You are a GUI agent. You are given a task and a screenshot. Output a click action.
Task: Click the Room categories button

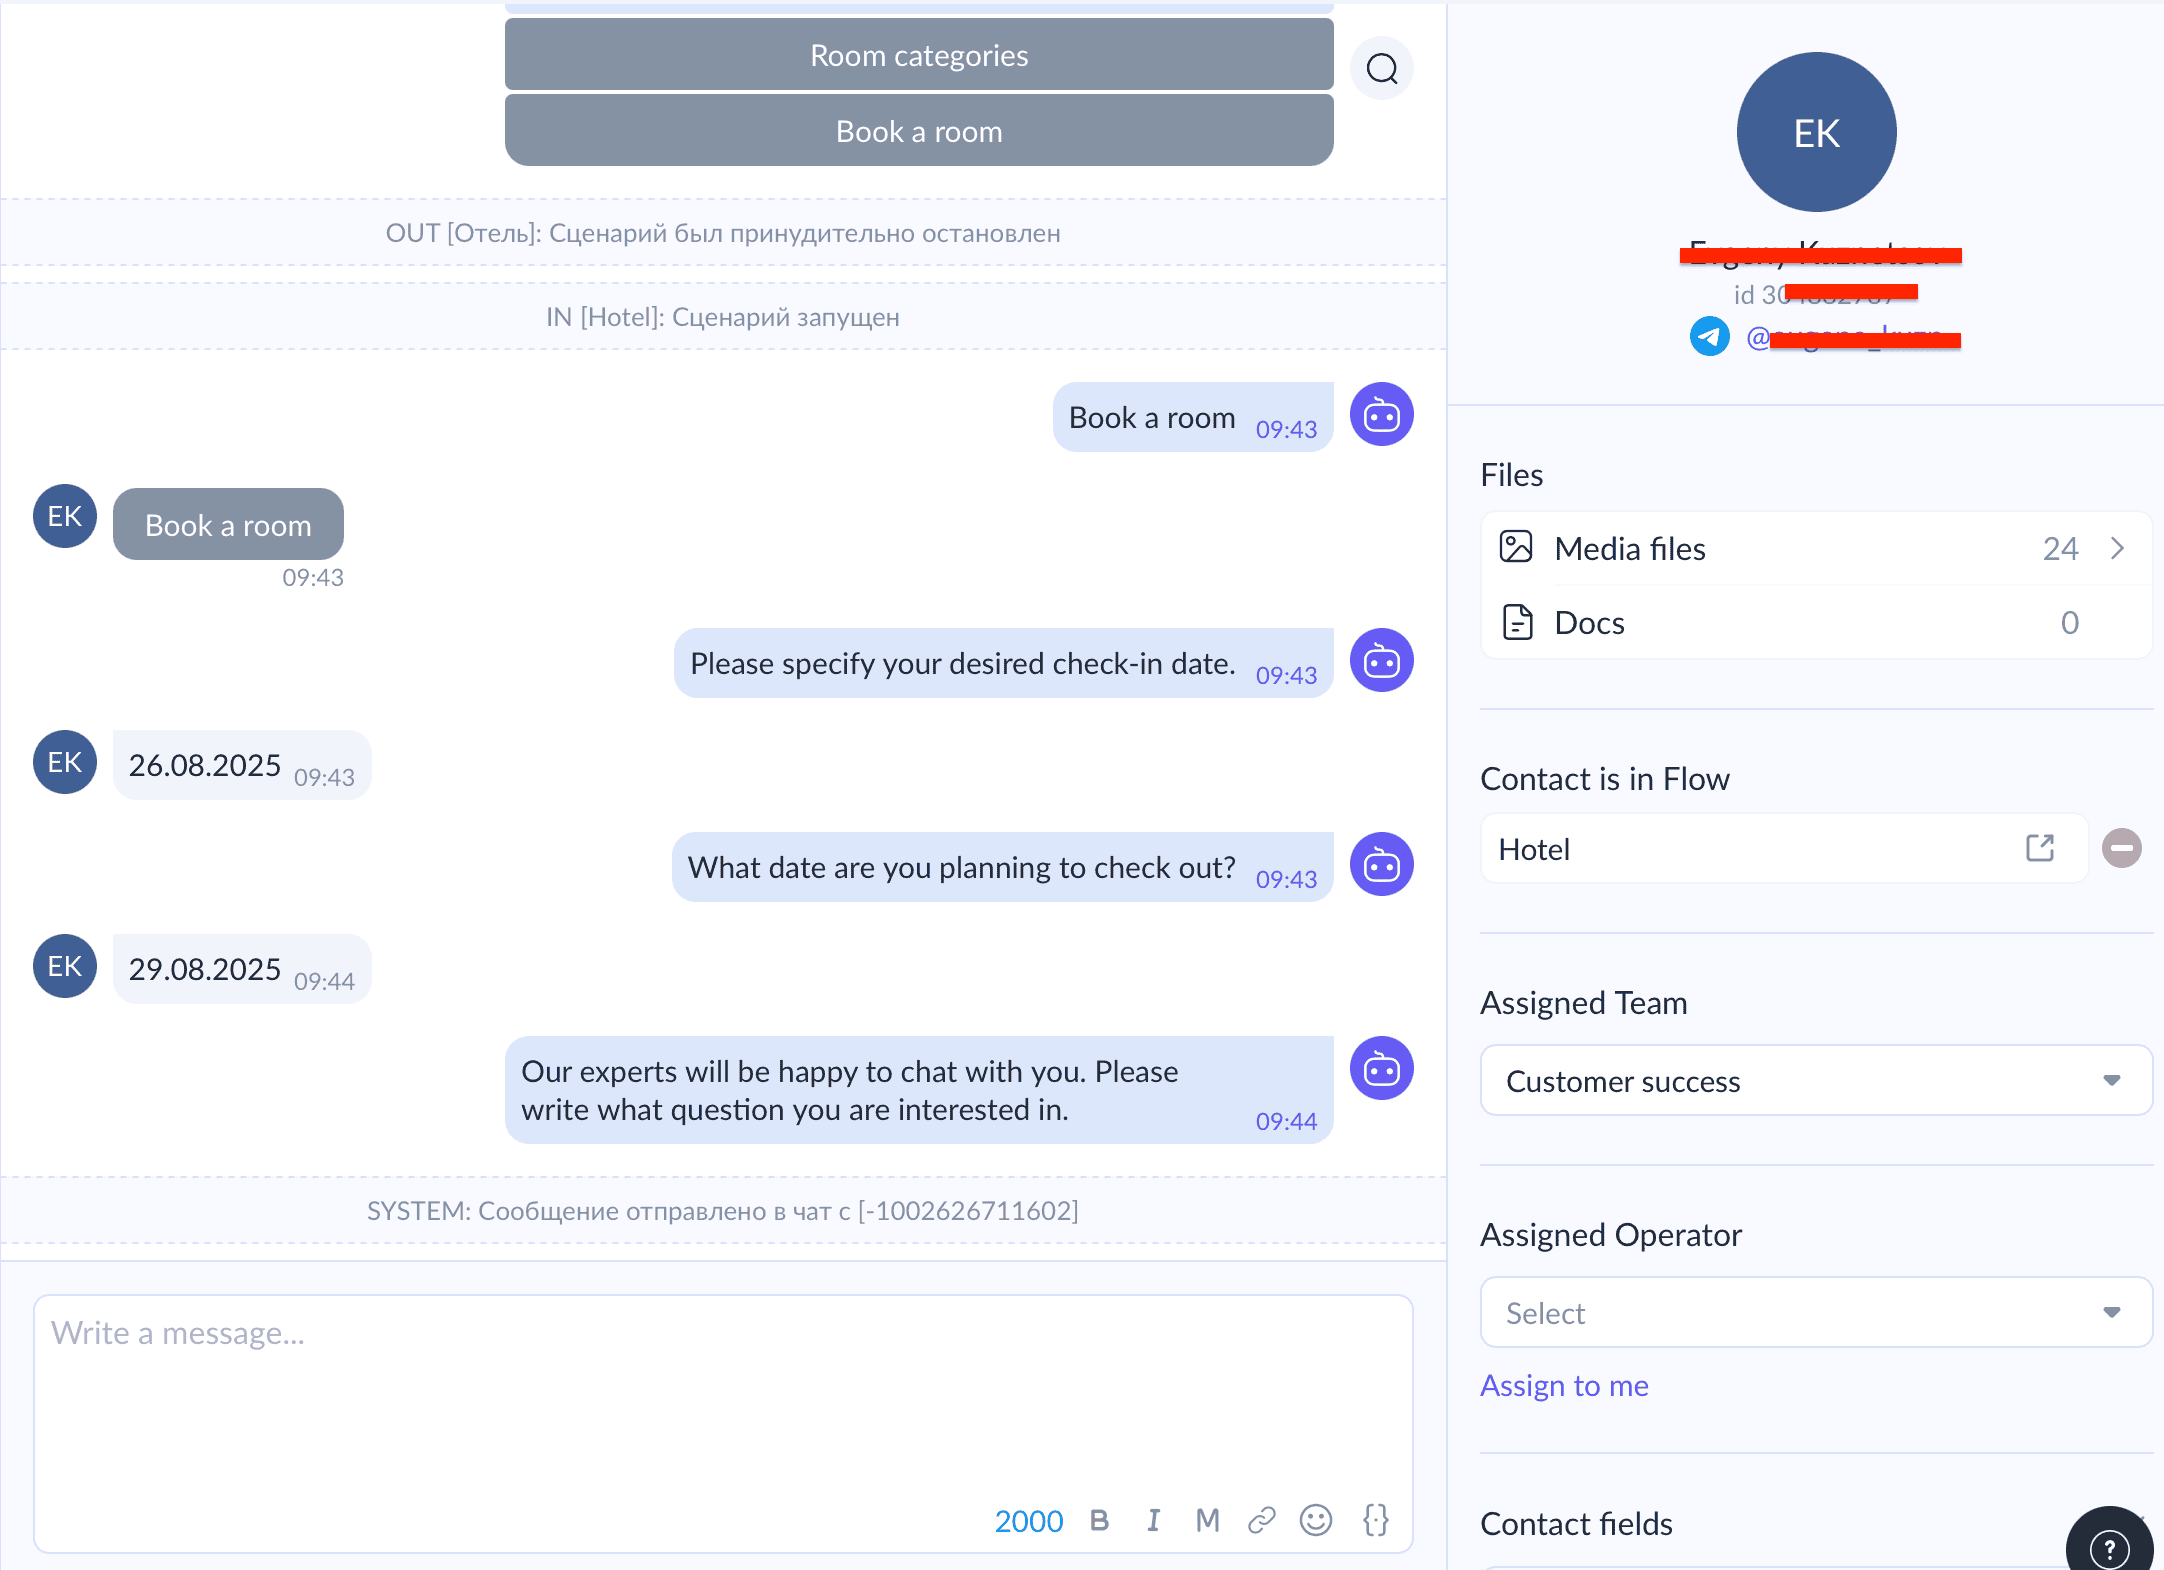coord(919,55)
